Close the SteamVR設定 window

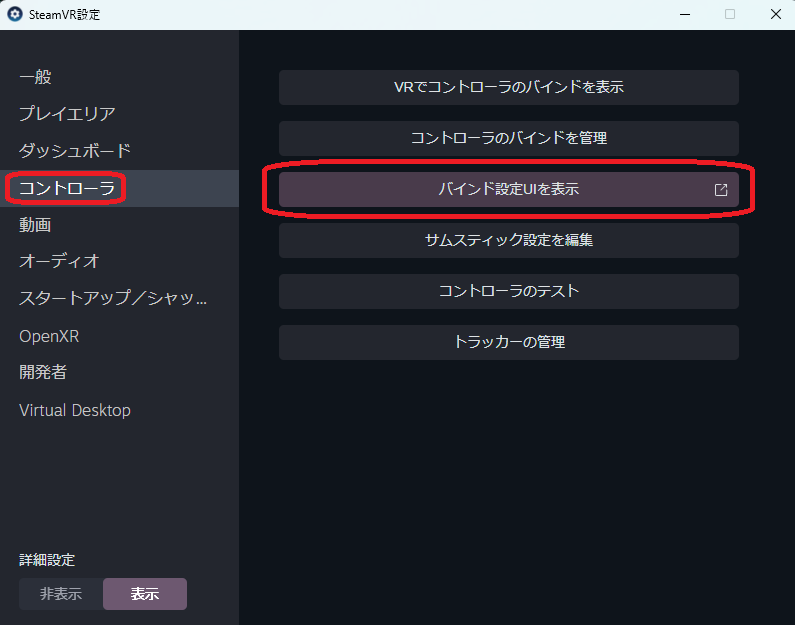click(776, 14)
